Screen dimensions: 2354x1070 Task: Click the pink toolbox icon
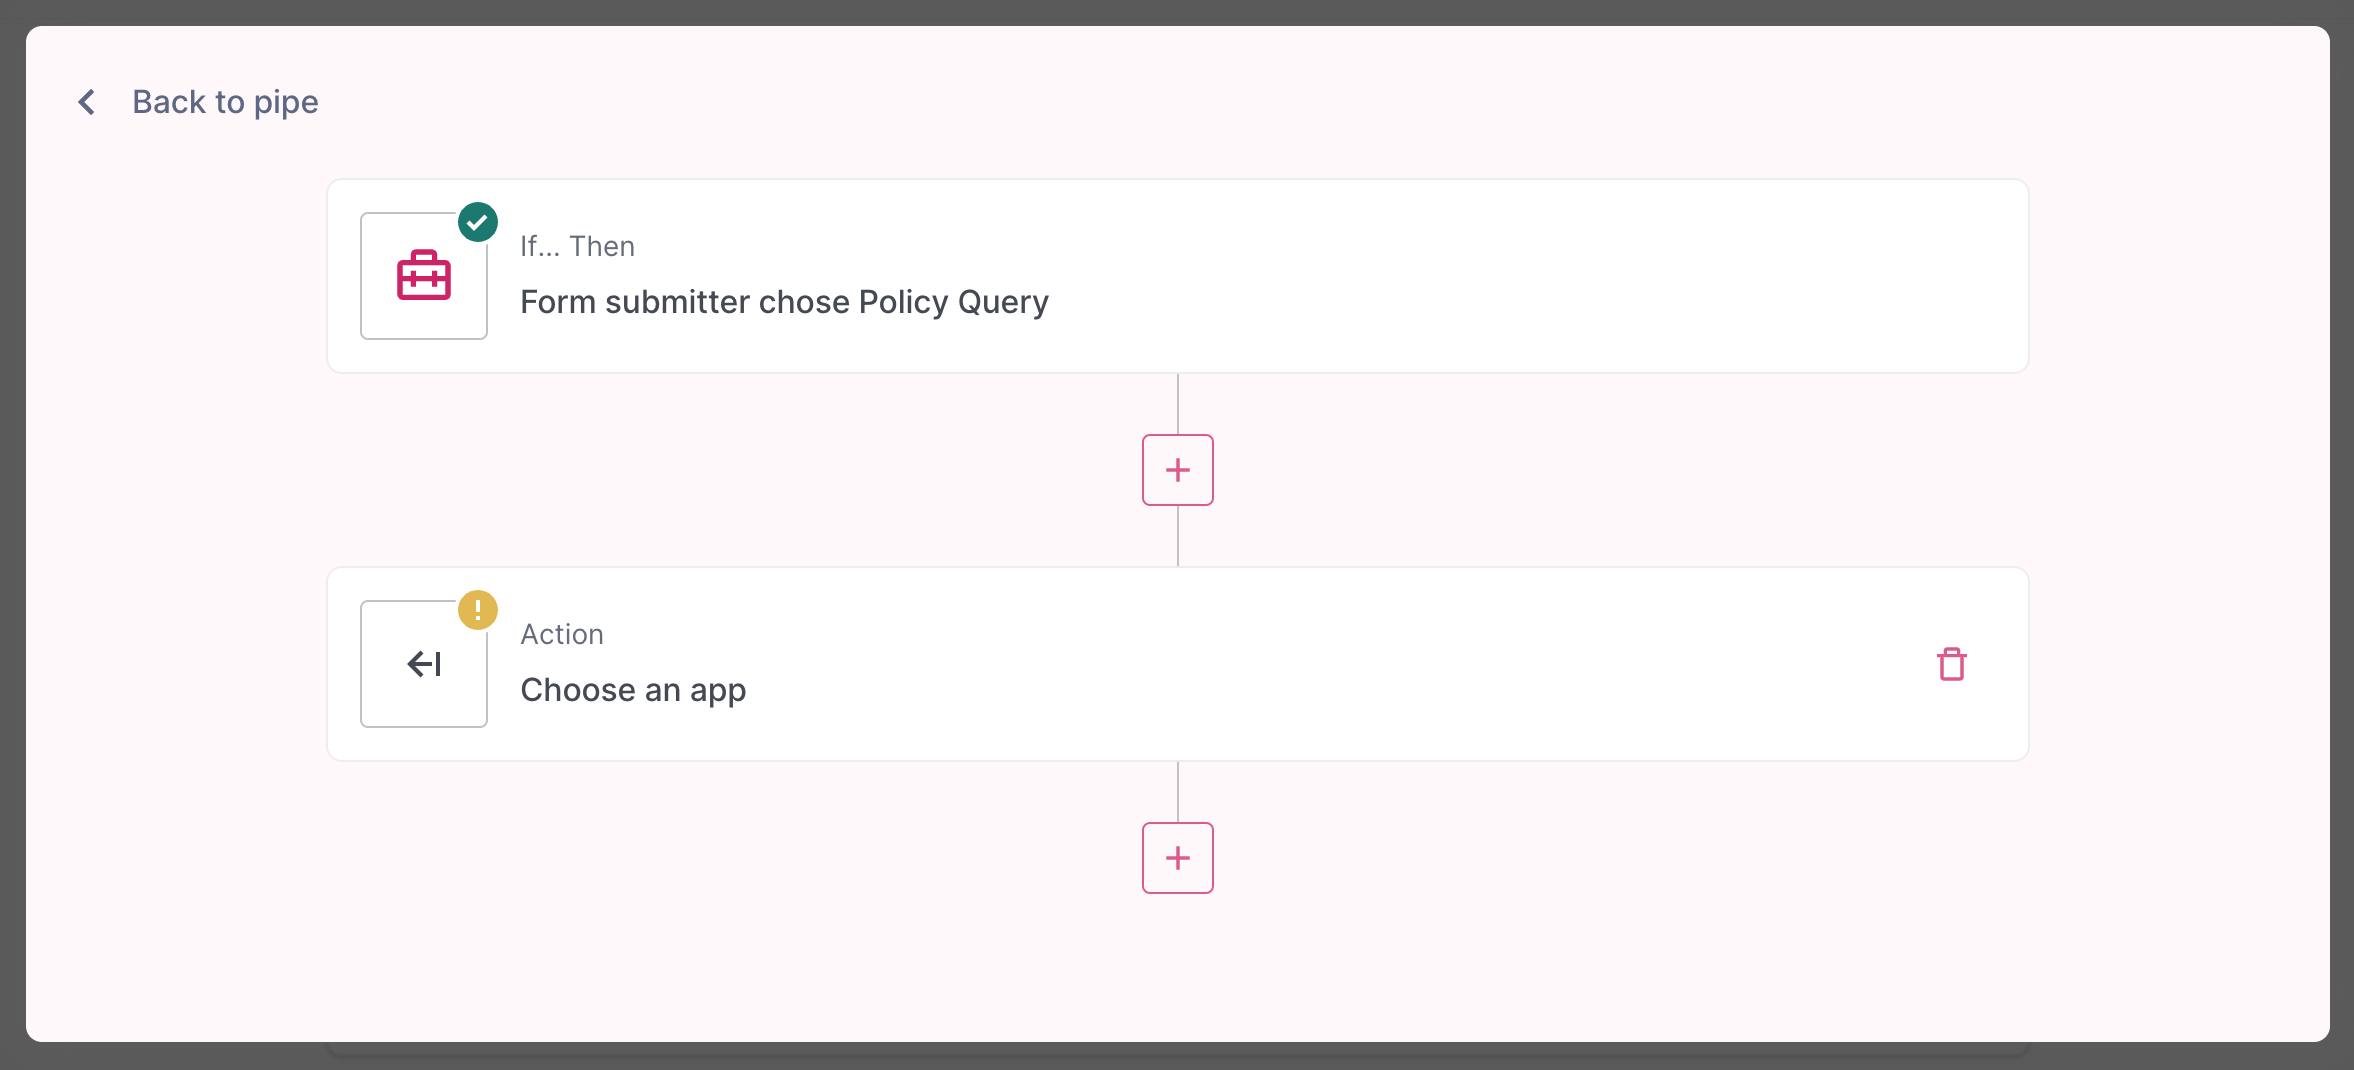click(424, 276)
